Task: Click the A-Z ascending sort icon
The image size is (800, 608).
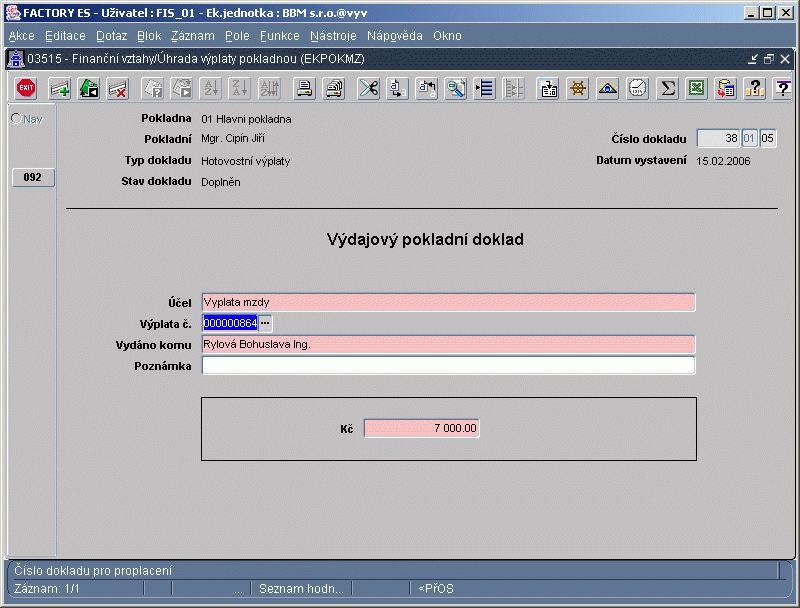Action: pyautogui.click(x=211, y=88)
